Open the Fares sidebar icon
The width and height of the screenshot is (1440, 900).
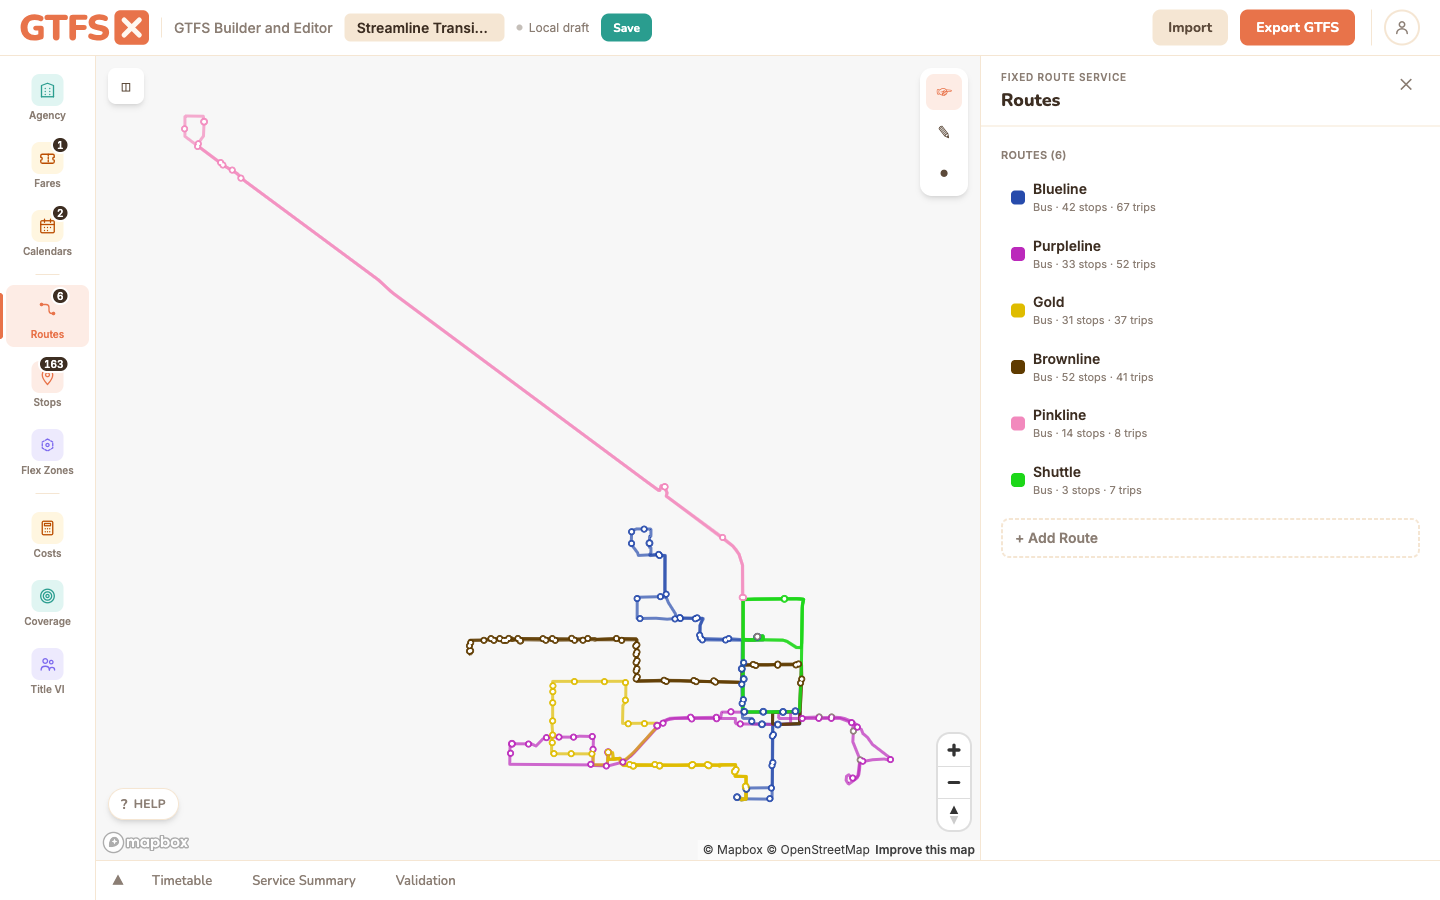47,167
